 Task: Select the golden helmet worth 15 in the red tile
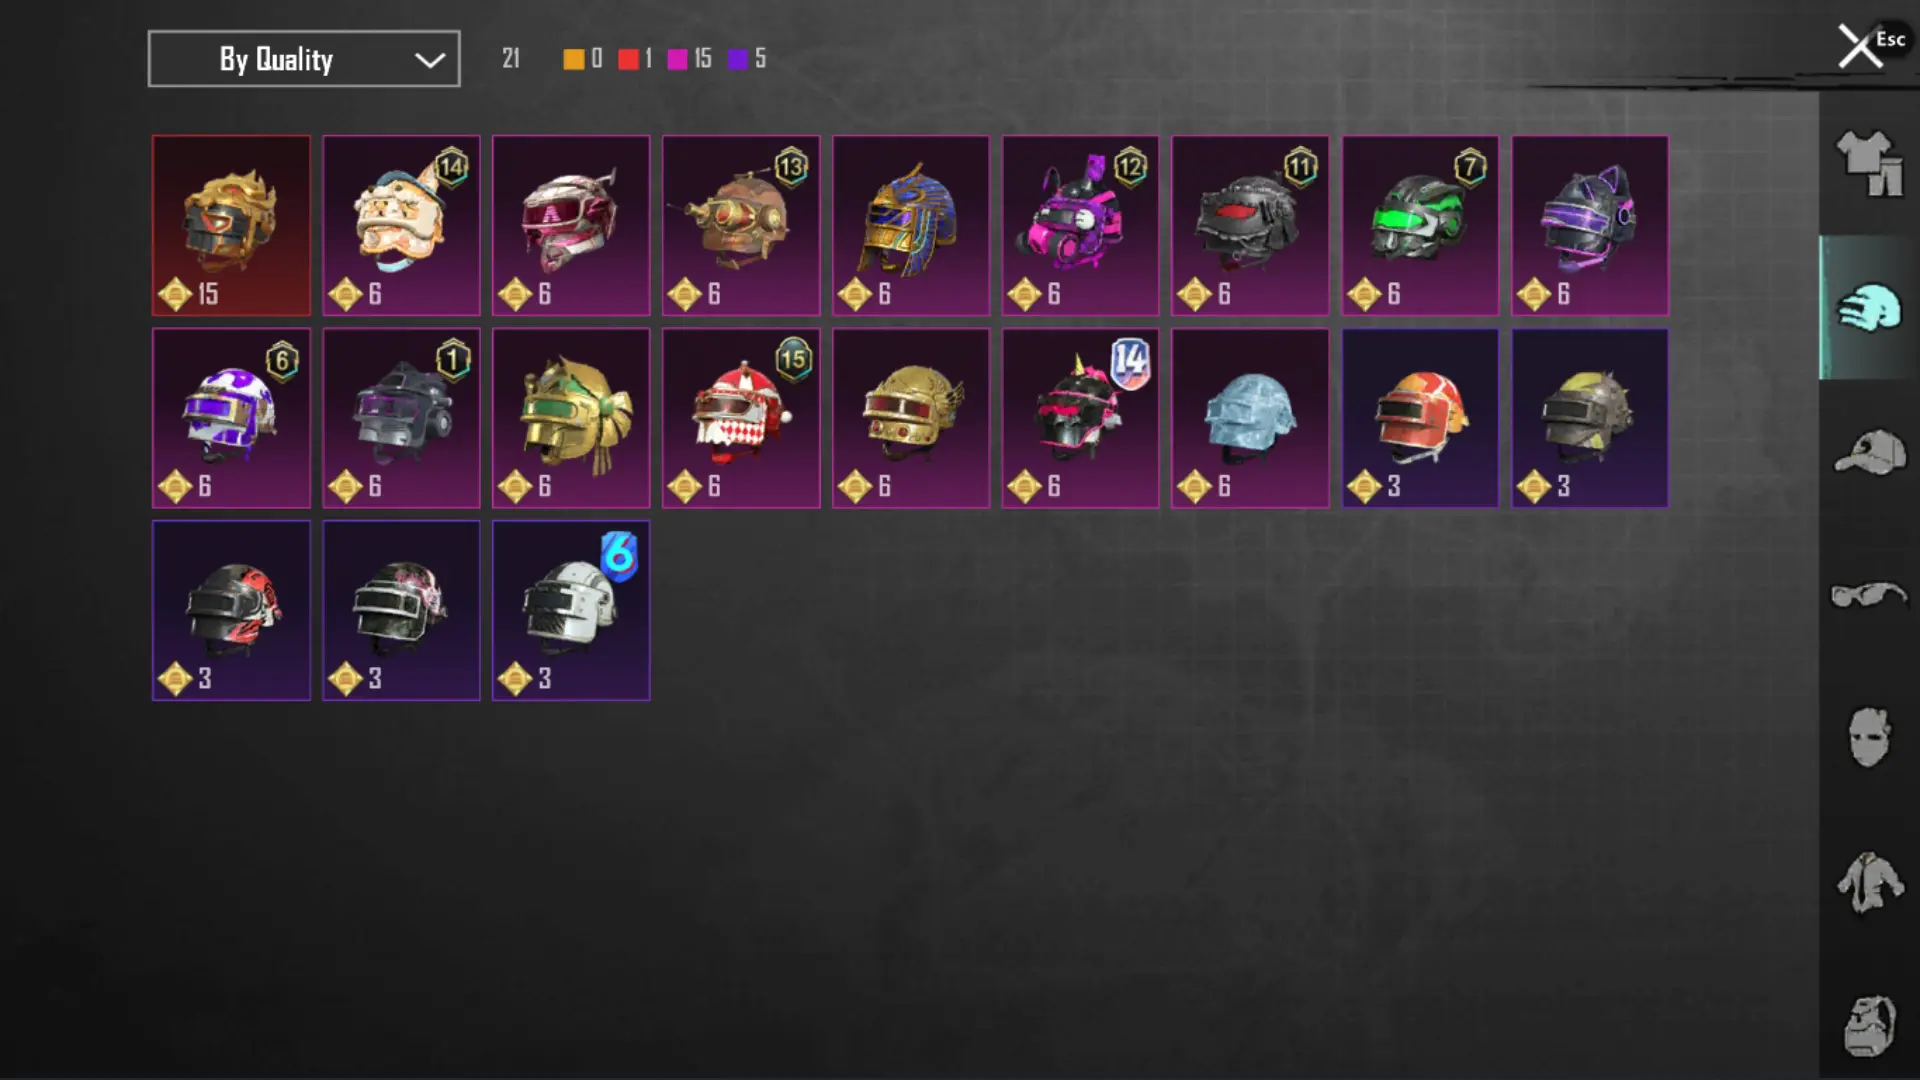coord(231,226)
